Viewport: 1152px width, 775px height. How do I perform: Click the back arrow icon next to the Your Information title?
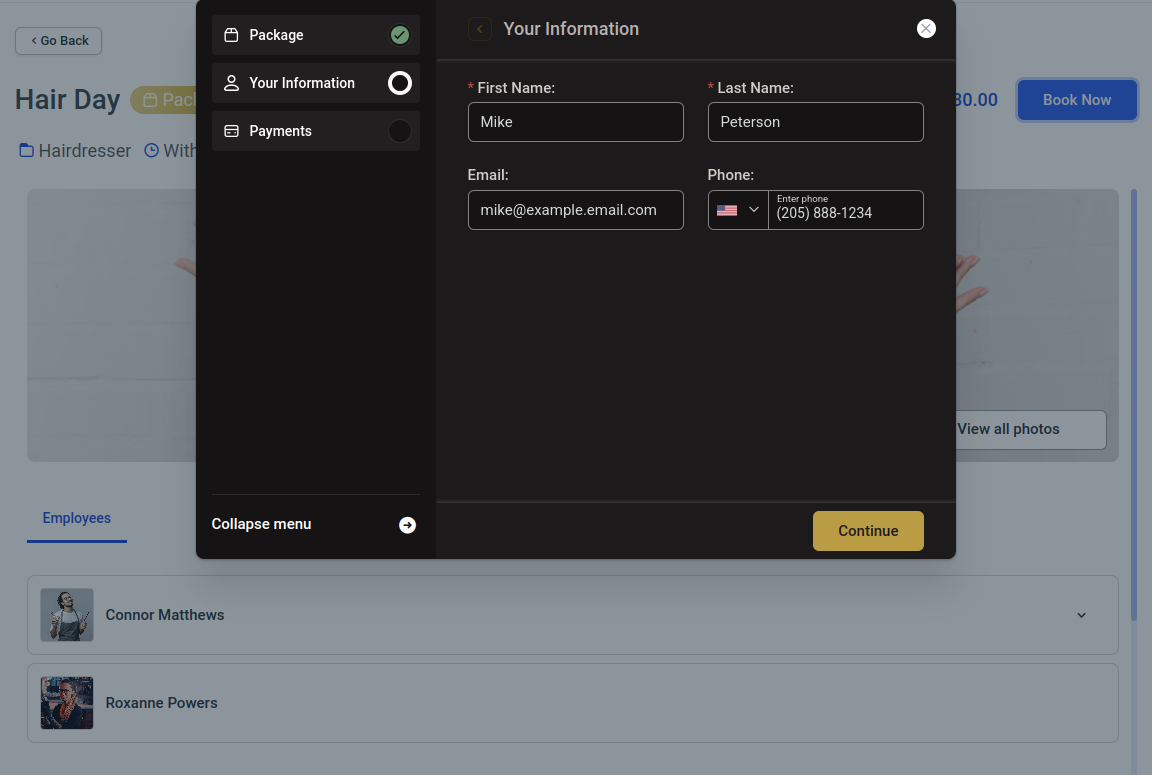480,29
